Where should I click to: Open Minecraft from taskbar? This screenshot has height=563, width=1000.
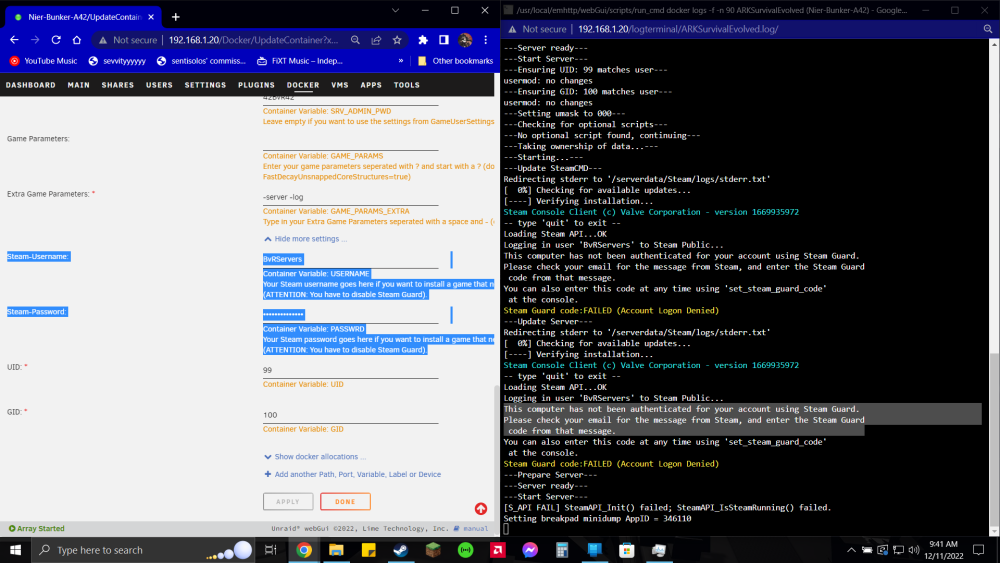point(433,550)
